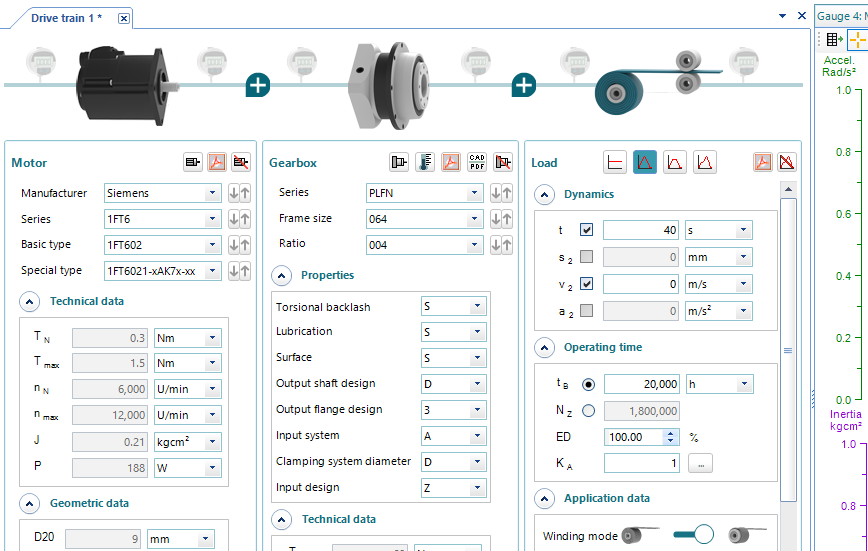Click the plus button between gearbox and load
Viewport: 868px width, 551px height.
[x=524, y=85]
